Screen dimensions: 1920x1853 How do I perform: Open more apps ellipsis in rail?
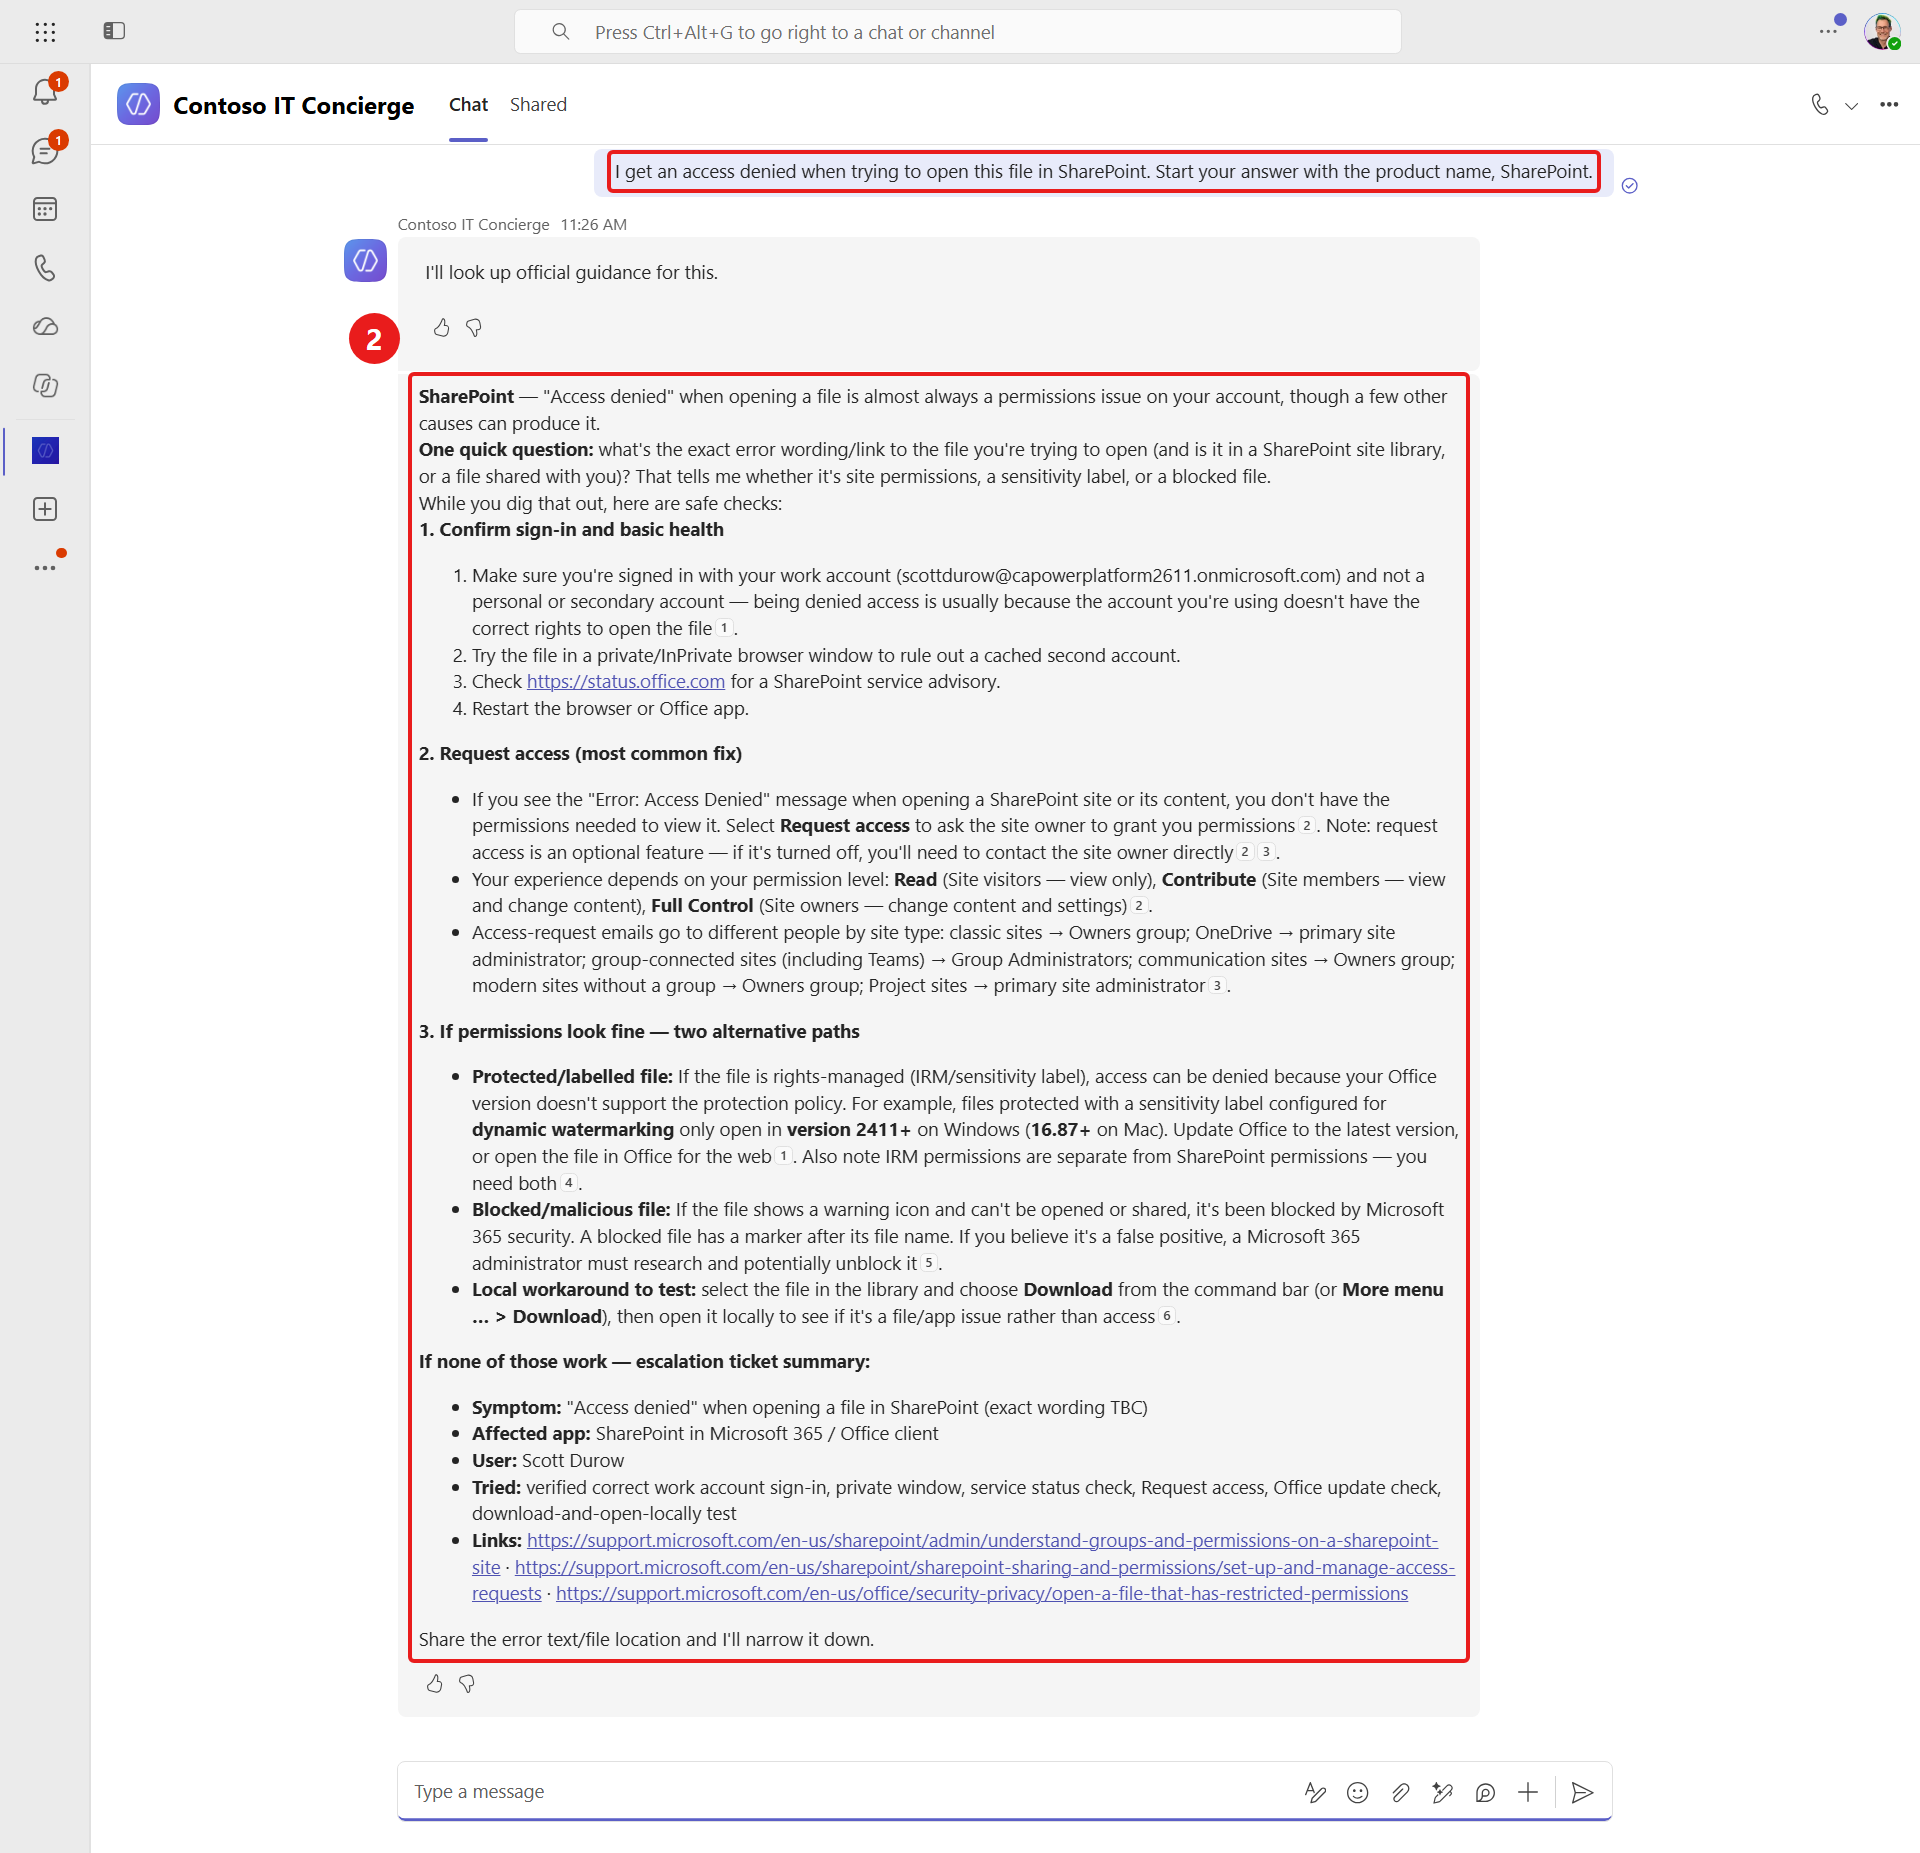tap(45, 568)
